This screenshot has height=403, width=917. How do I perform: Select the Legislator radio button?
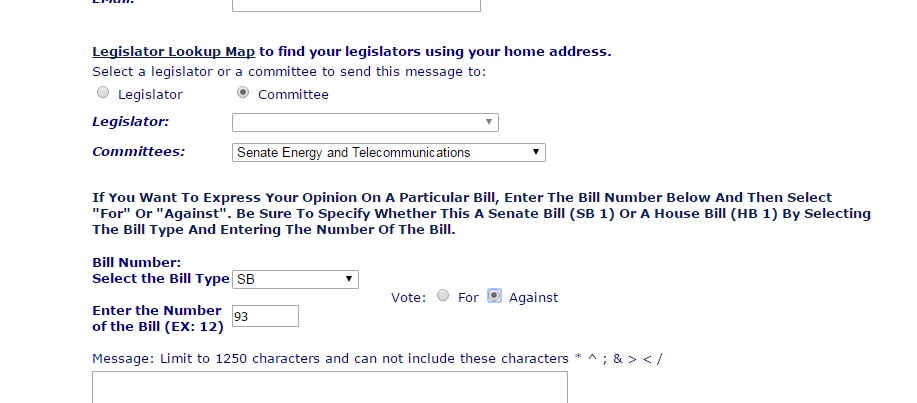coord(103,94)
